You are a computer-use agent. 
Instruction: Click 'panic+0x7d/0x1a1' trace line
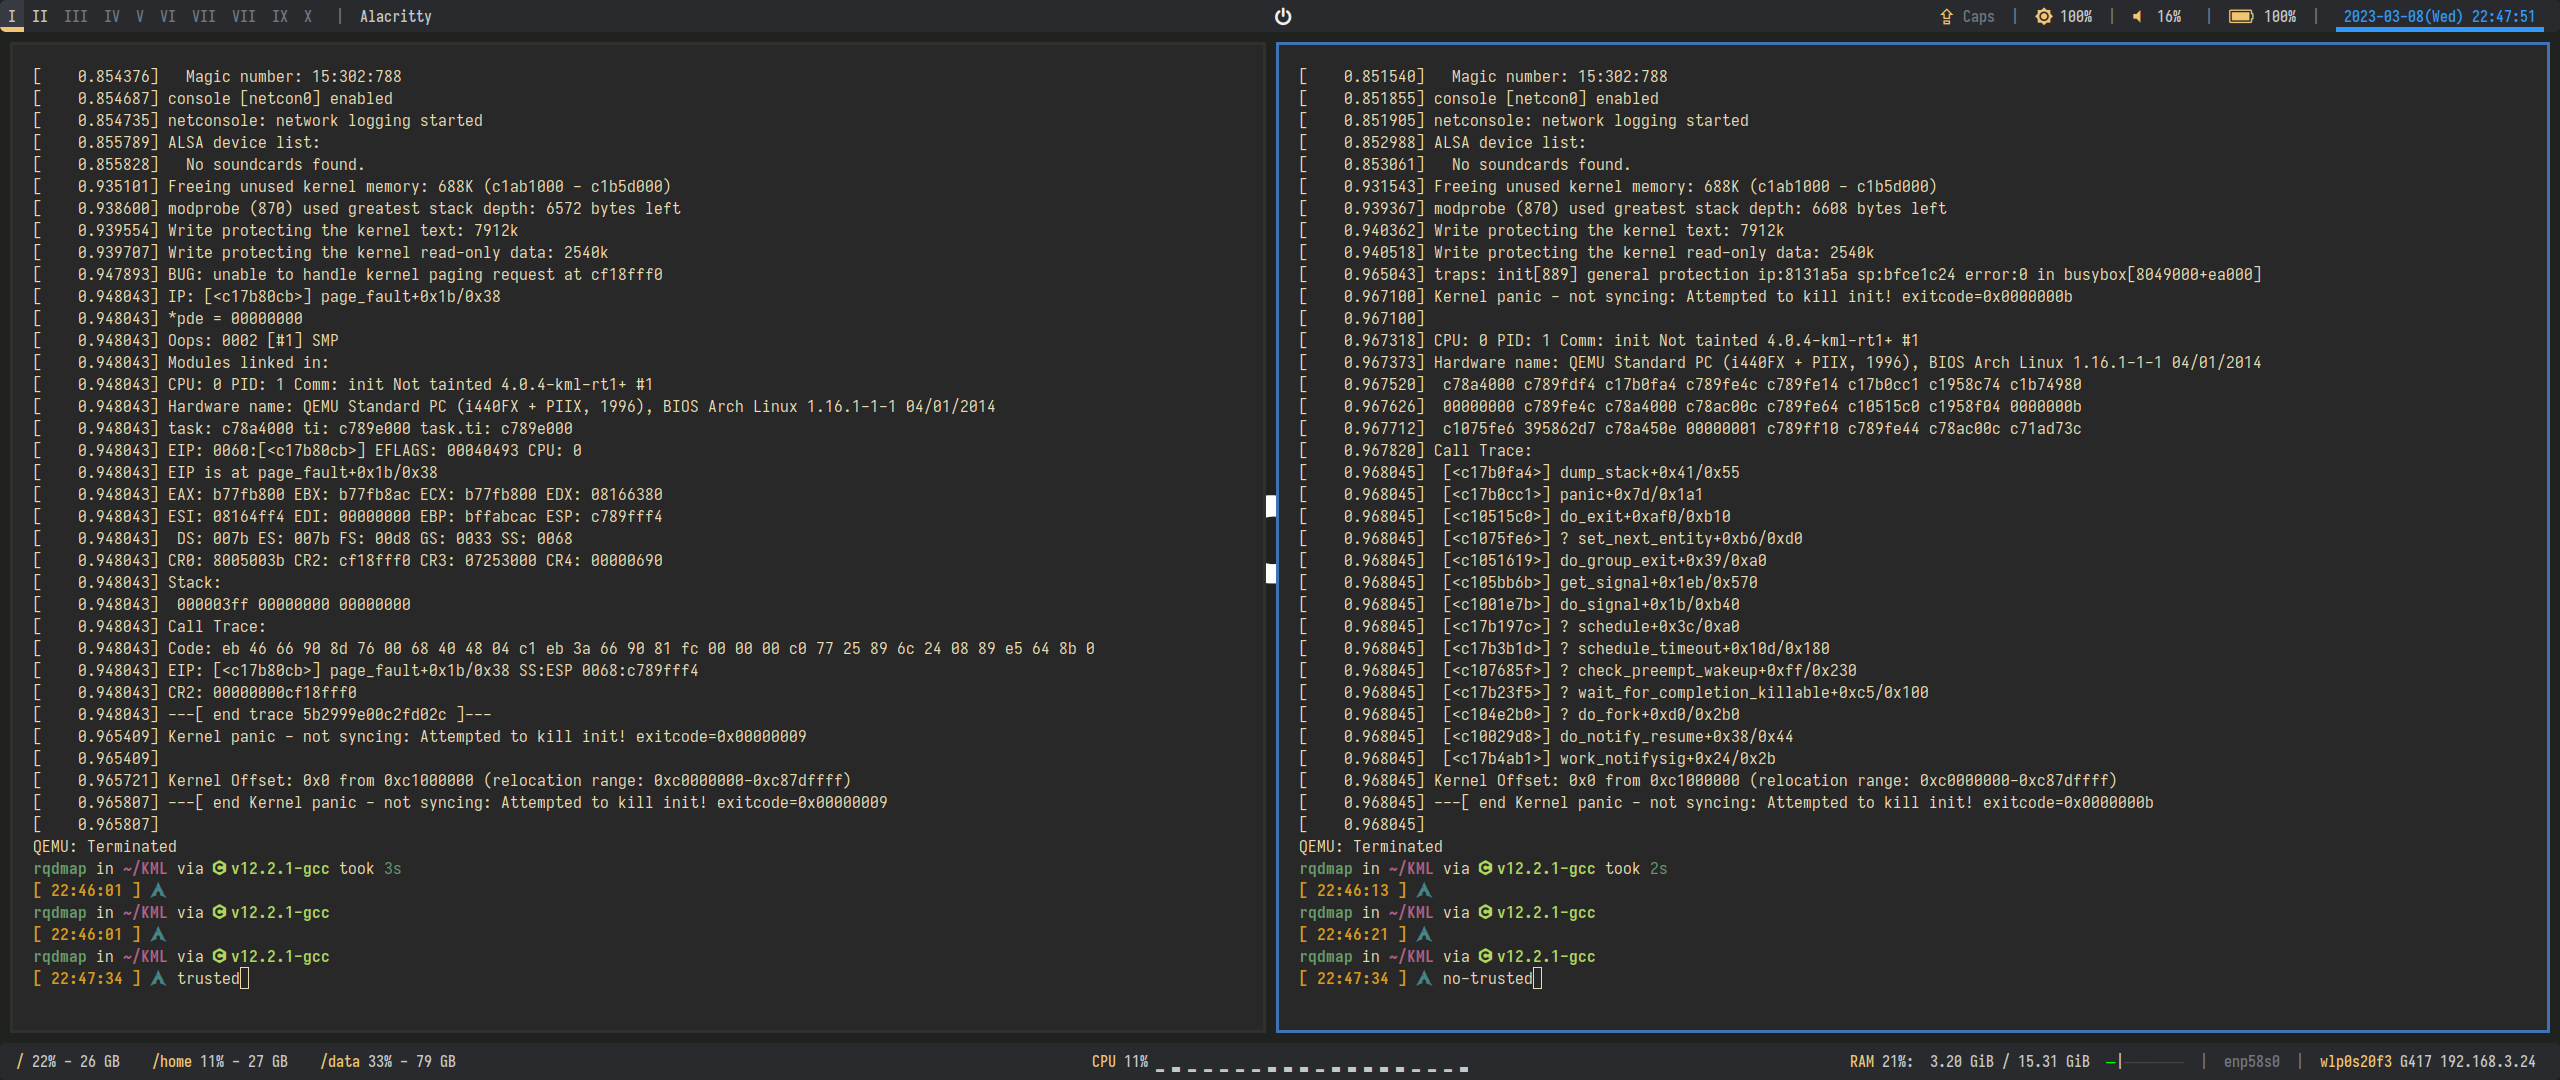pyautogui.click(x=1501, y=494)
